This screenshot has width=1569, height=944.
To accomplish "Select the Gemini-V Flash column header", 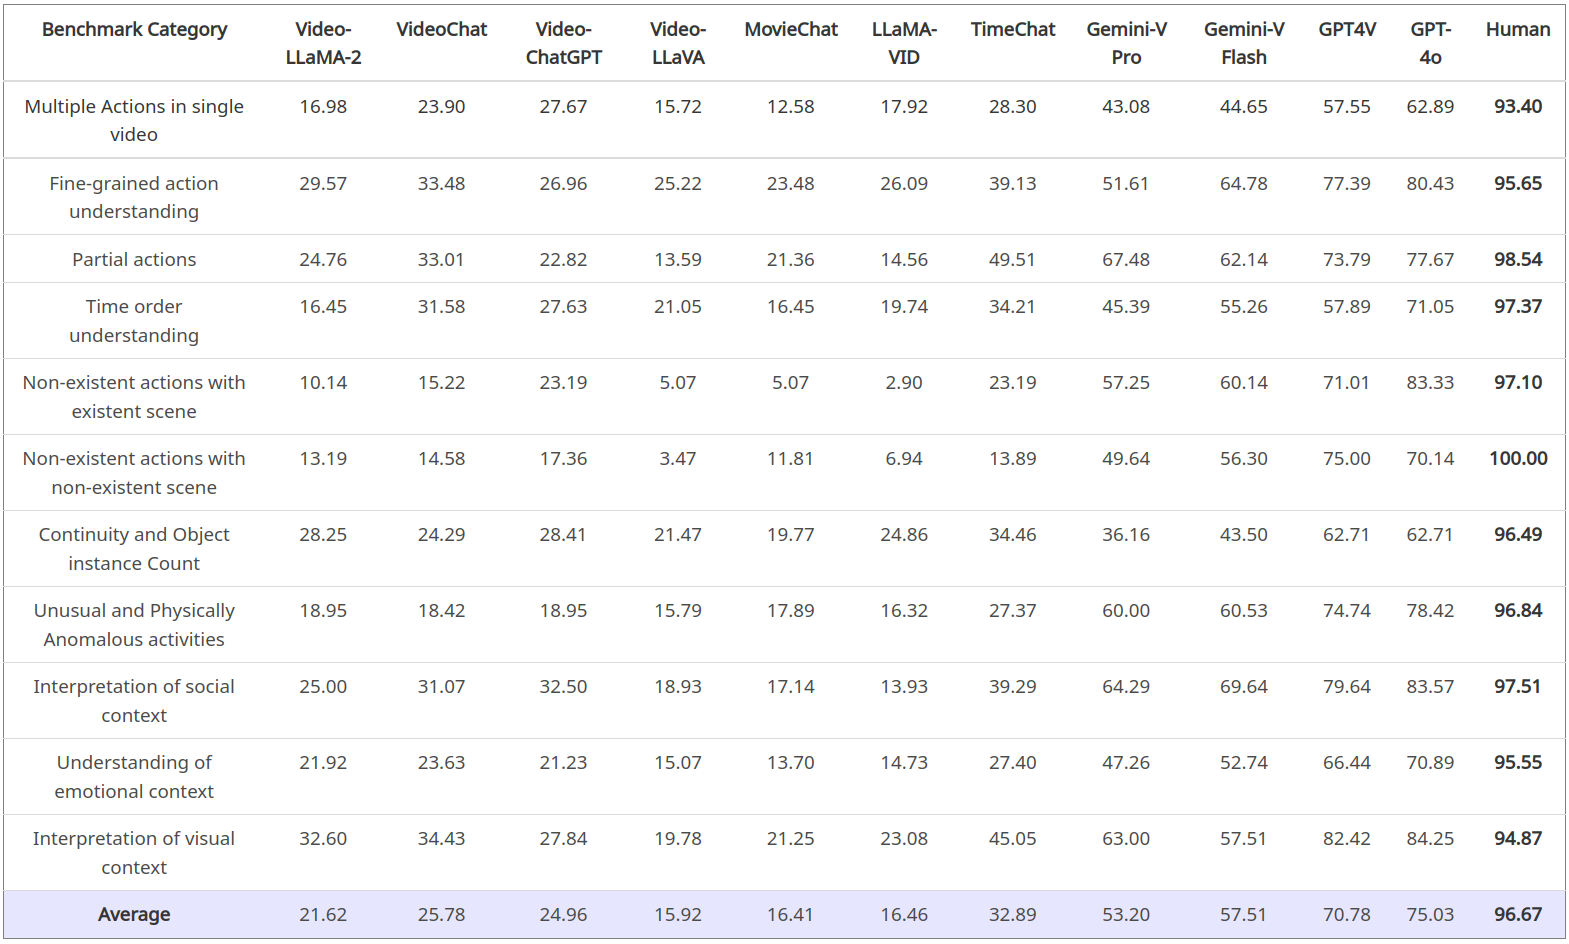I will [x=1244, y=43].
